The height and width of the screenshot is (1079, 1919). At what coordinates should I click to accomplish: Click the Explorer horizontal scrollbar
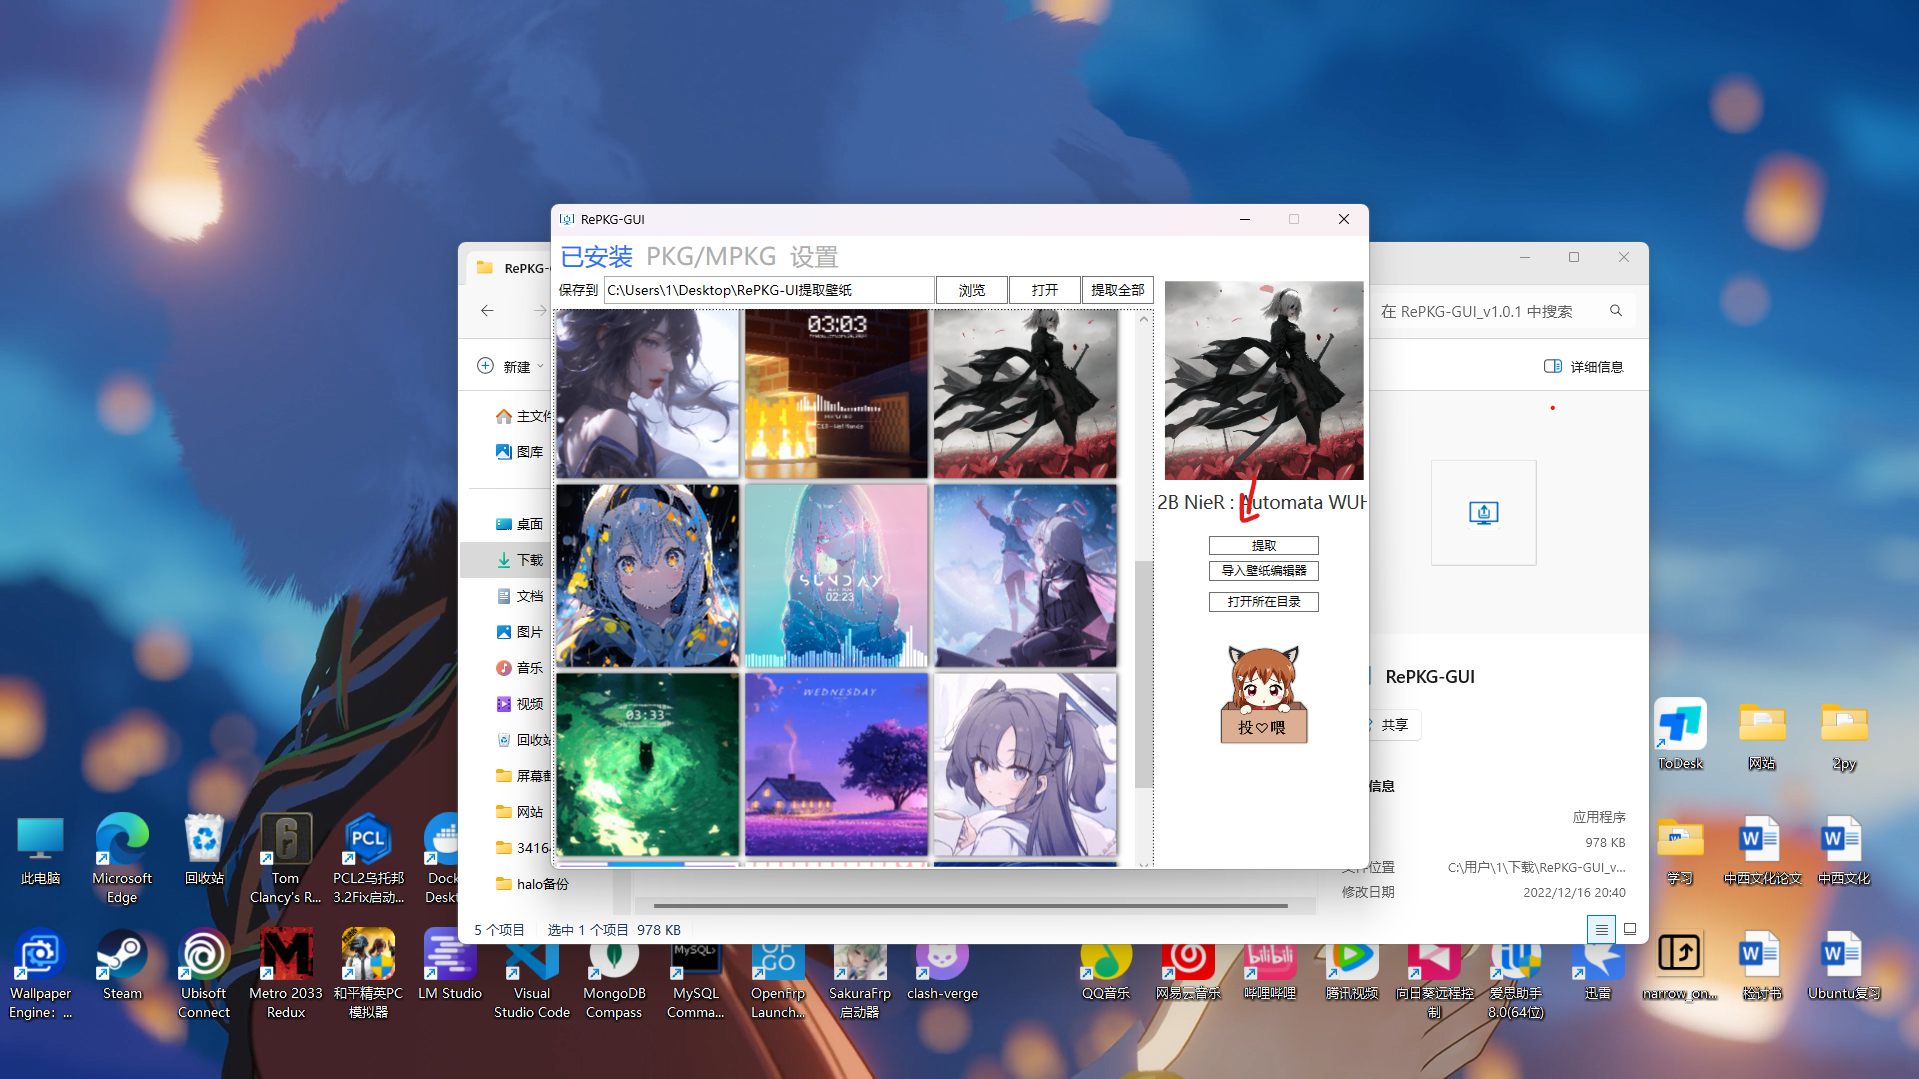coord(969,906)
